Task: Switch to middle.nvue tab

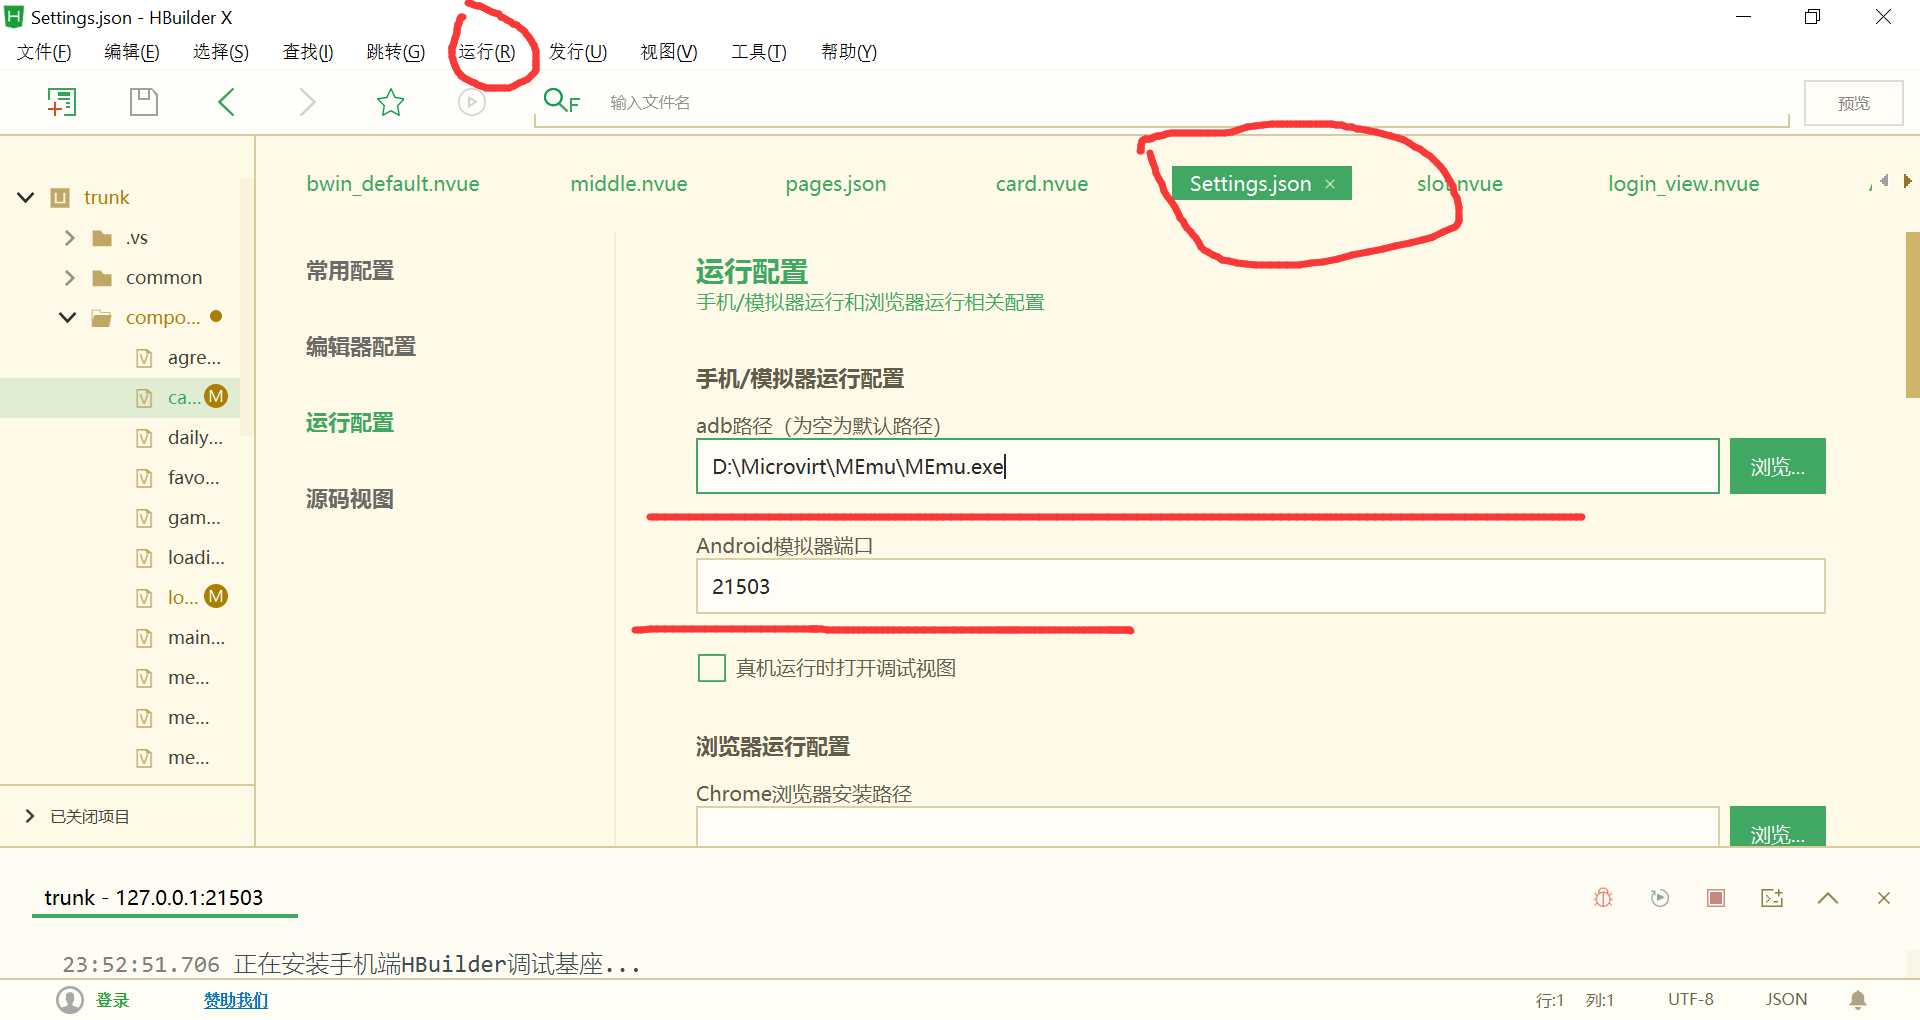Action: pos(629,184)
